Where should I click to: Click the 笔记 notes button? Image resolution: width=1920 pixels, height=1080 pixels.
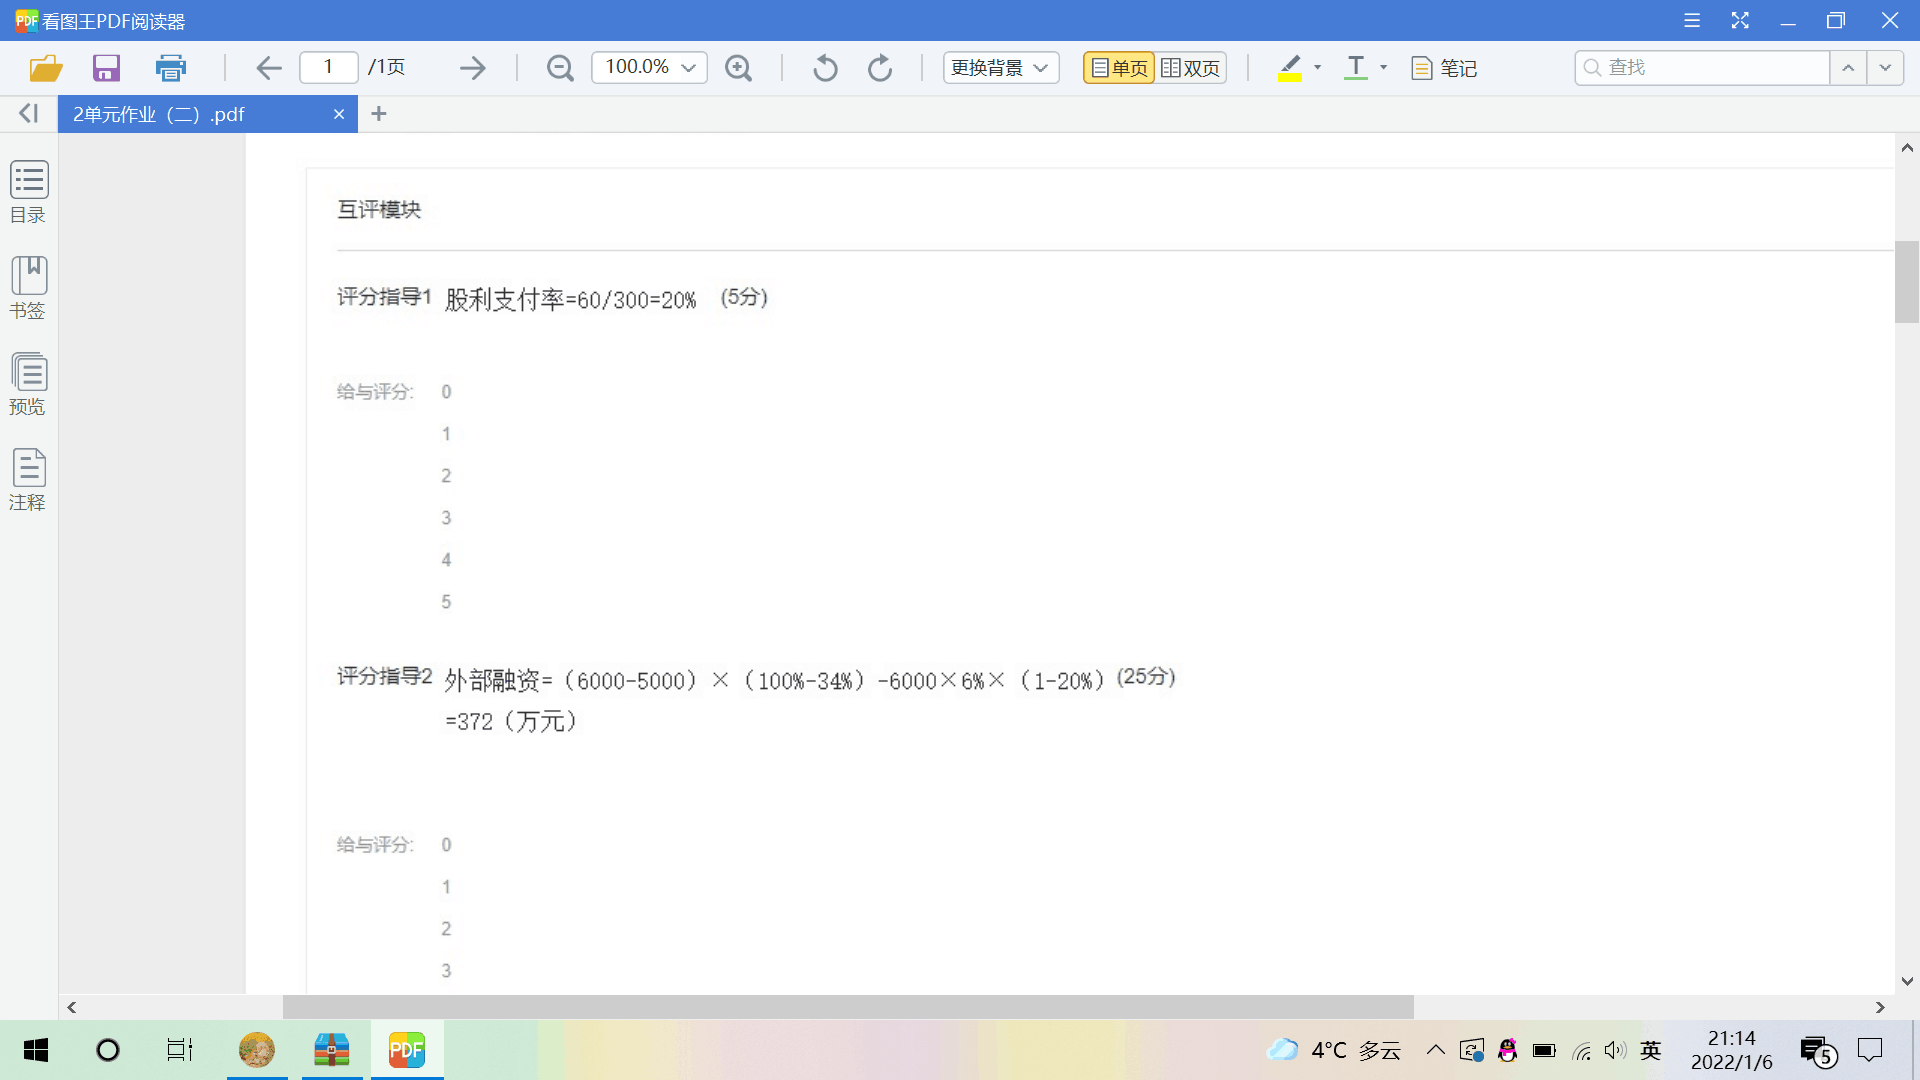pos(1444,68)
